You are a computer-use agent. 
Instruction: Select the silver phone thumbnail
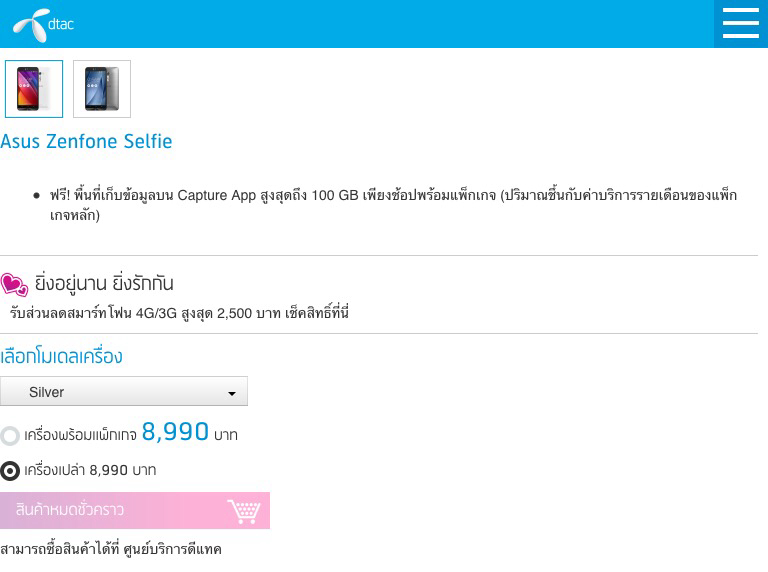click(x=102, y=89)
